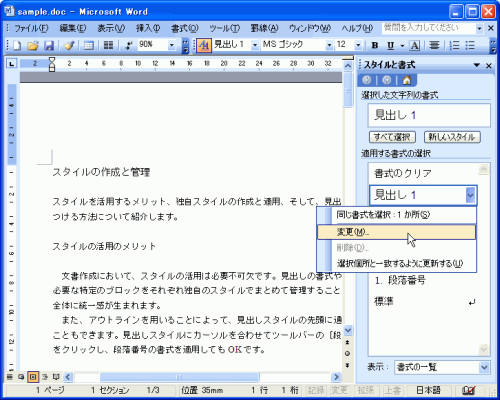Image resolution: width=500 pixels, height=400 pixels.
Task: Switch to Print Layout view icon
Action: (33, 377)
